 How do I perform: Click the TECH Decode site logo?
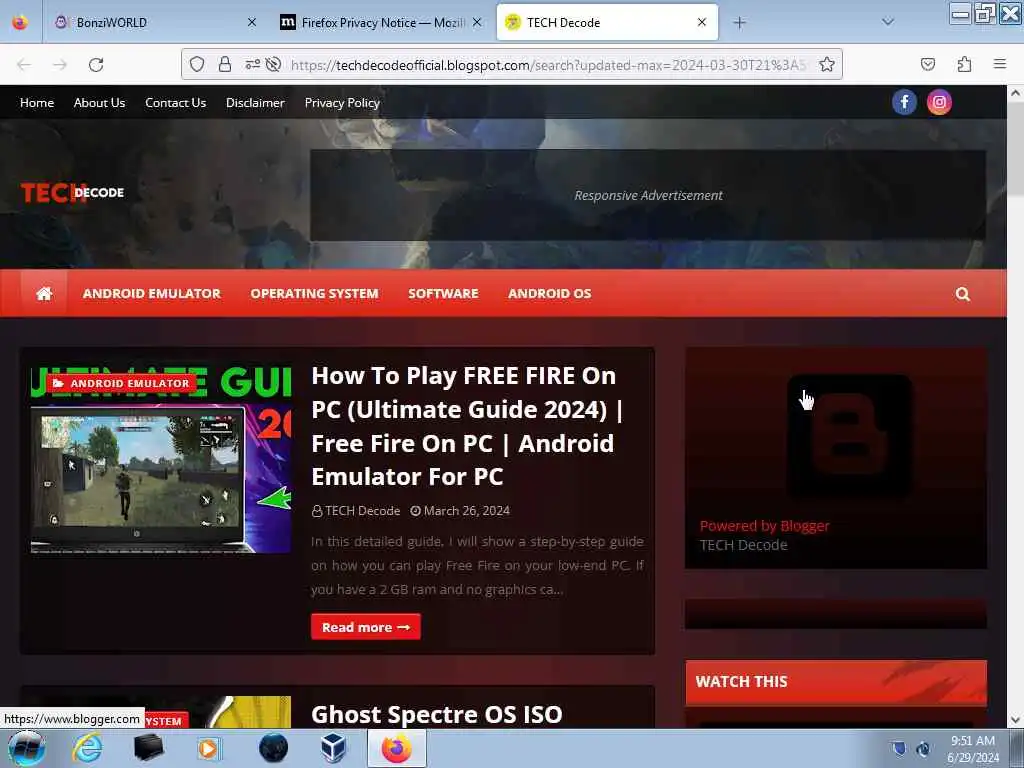coord(72,193)
